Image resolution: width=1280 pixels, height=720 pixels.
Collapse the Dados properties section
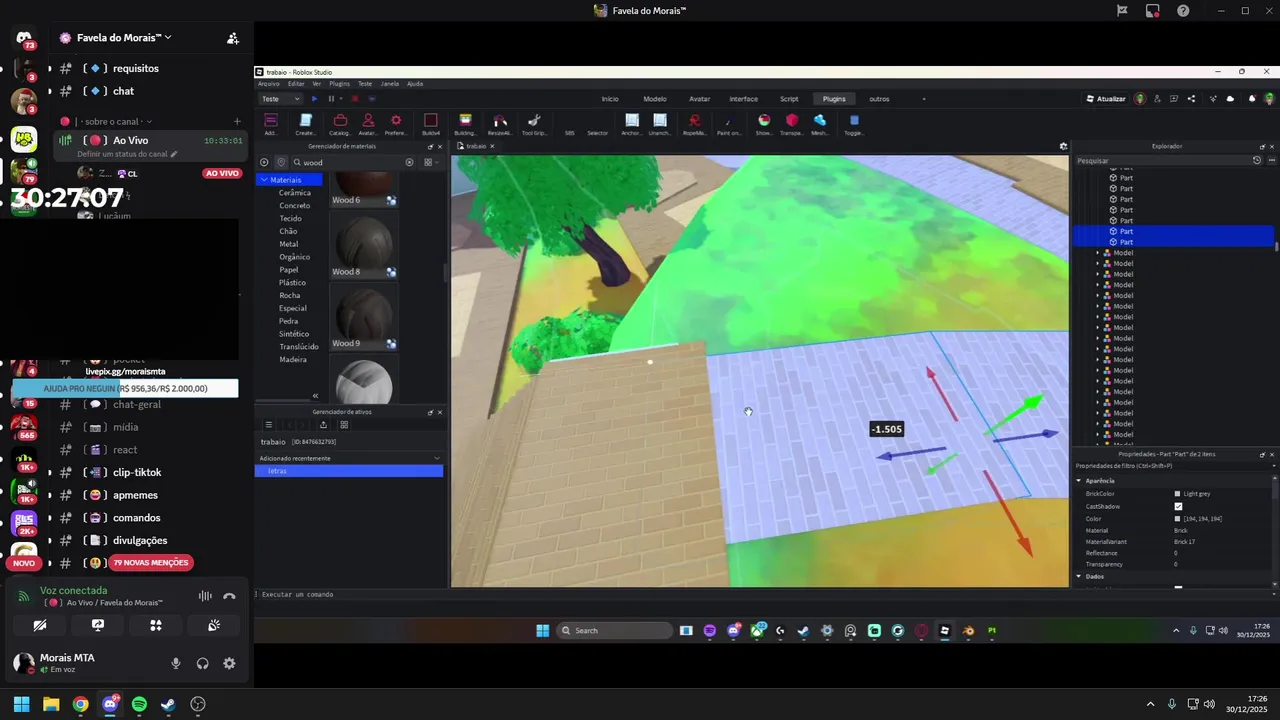[1079, 576]
